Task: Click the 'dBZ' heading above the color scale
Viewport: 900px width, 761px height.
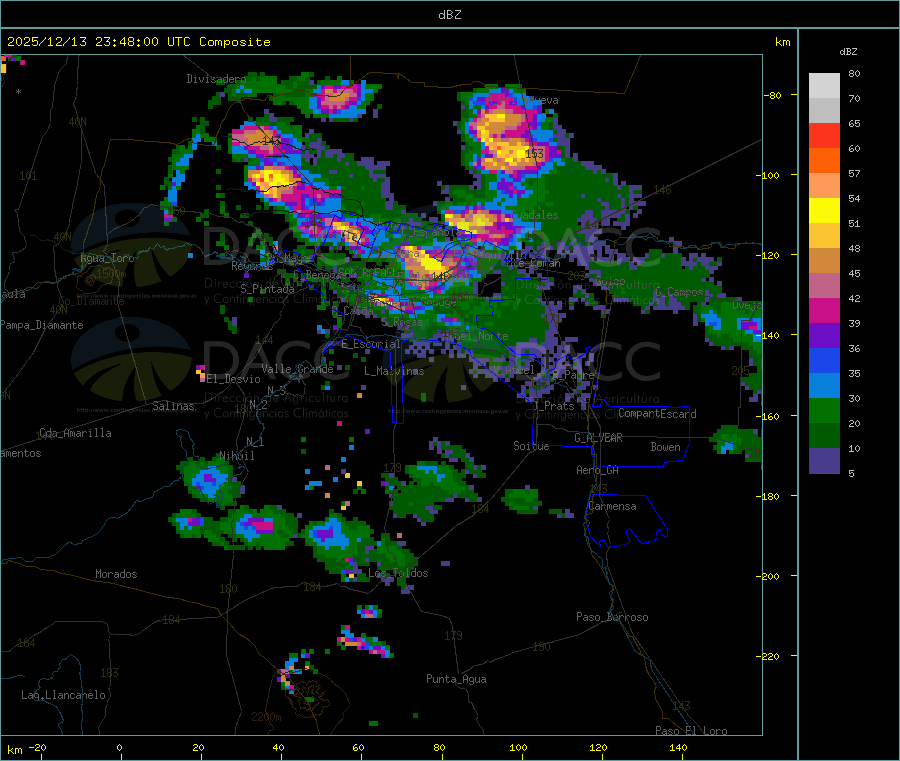Action: (848, 52)
